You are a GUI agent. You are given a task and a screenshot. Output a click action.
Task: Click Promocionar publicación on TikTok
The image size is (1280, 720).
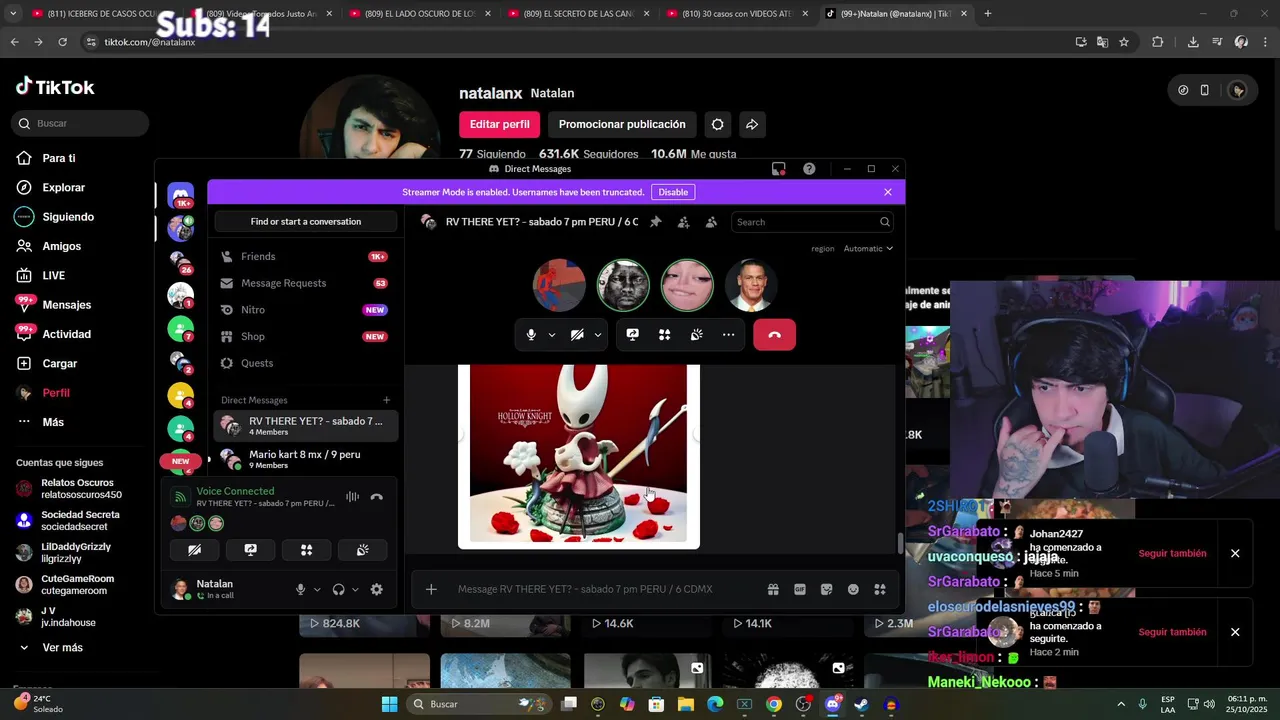tap(622, 124)
